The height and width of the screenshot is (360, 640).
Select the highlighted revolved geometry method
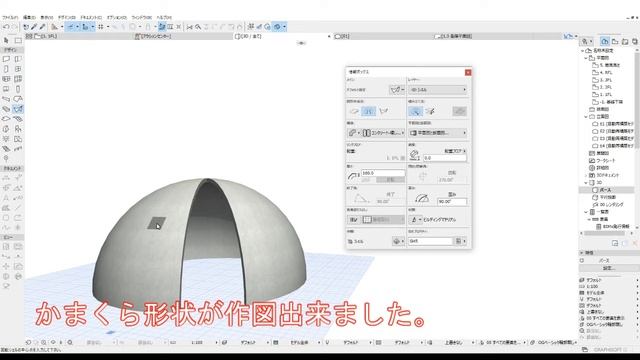click(x=369, y=111)
